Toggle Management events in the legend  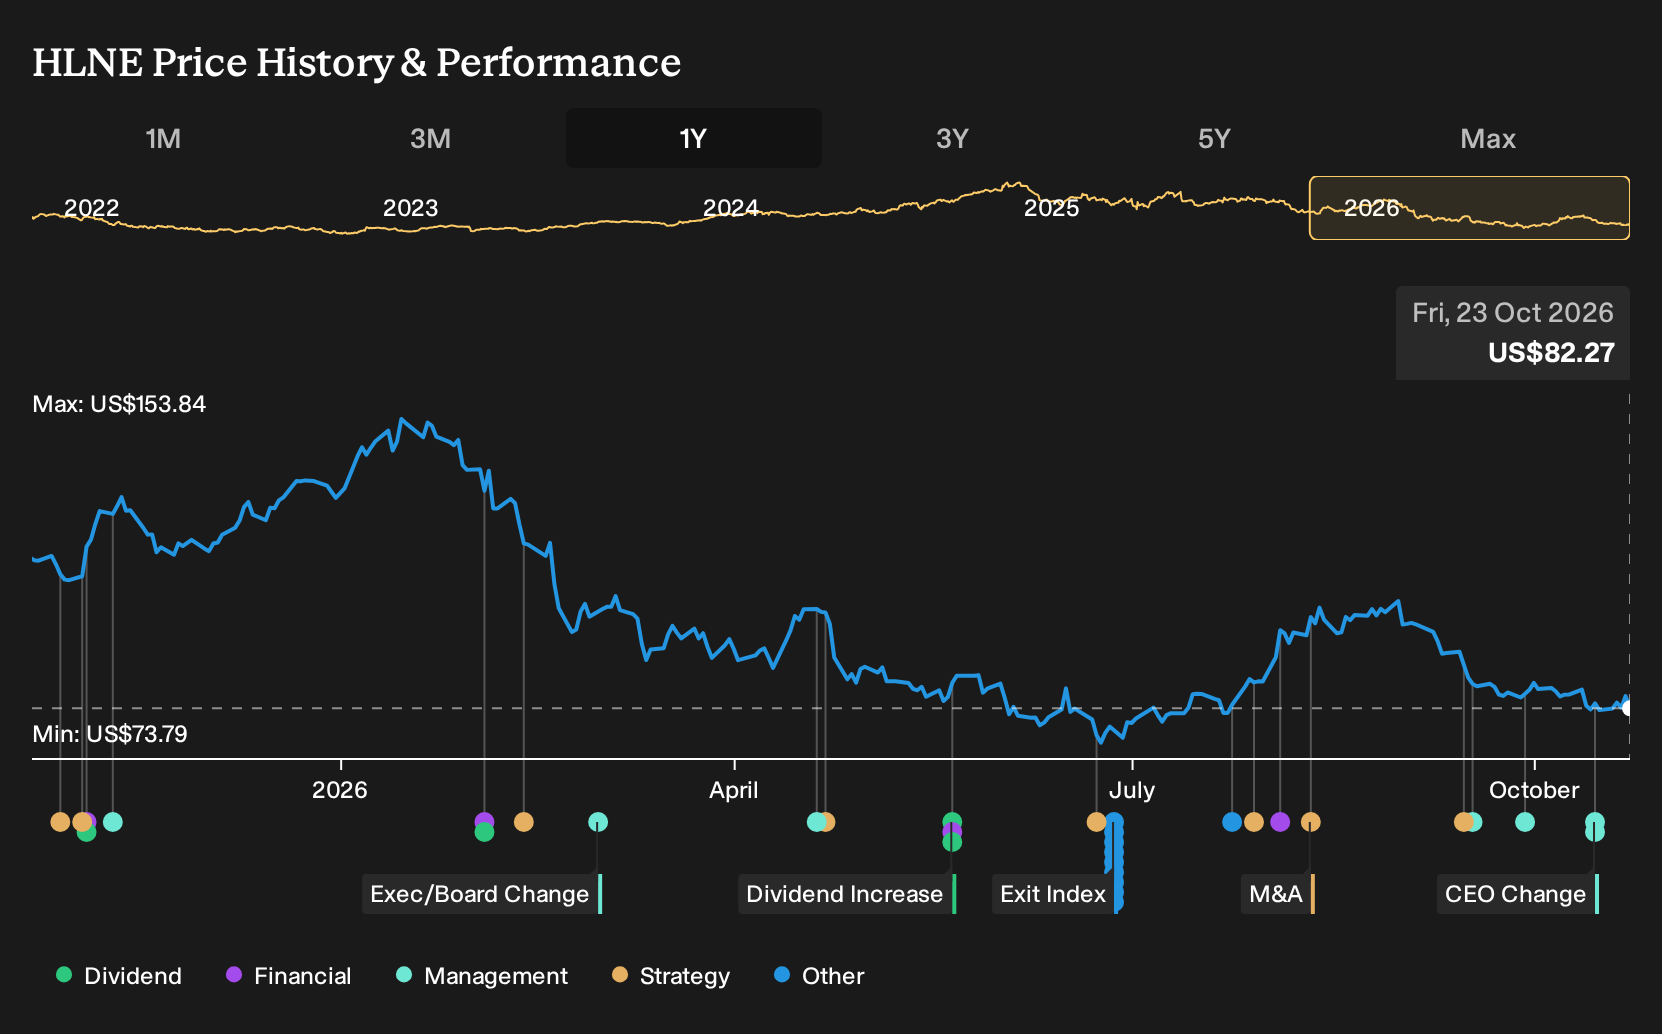pos(482,976)
